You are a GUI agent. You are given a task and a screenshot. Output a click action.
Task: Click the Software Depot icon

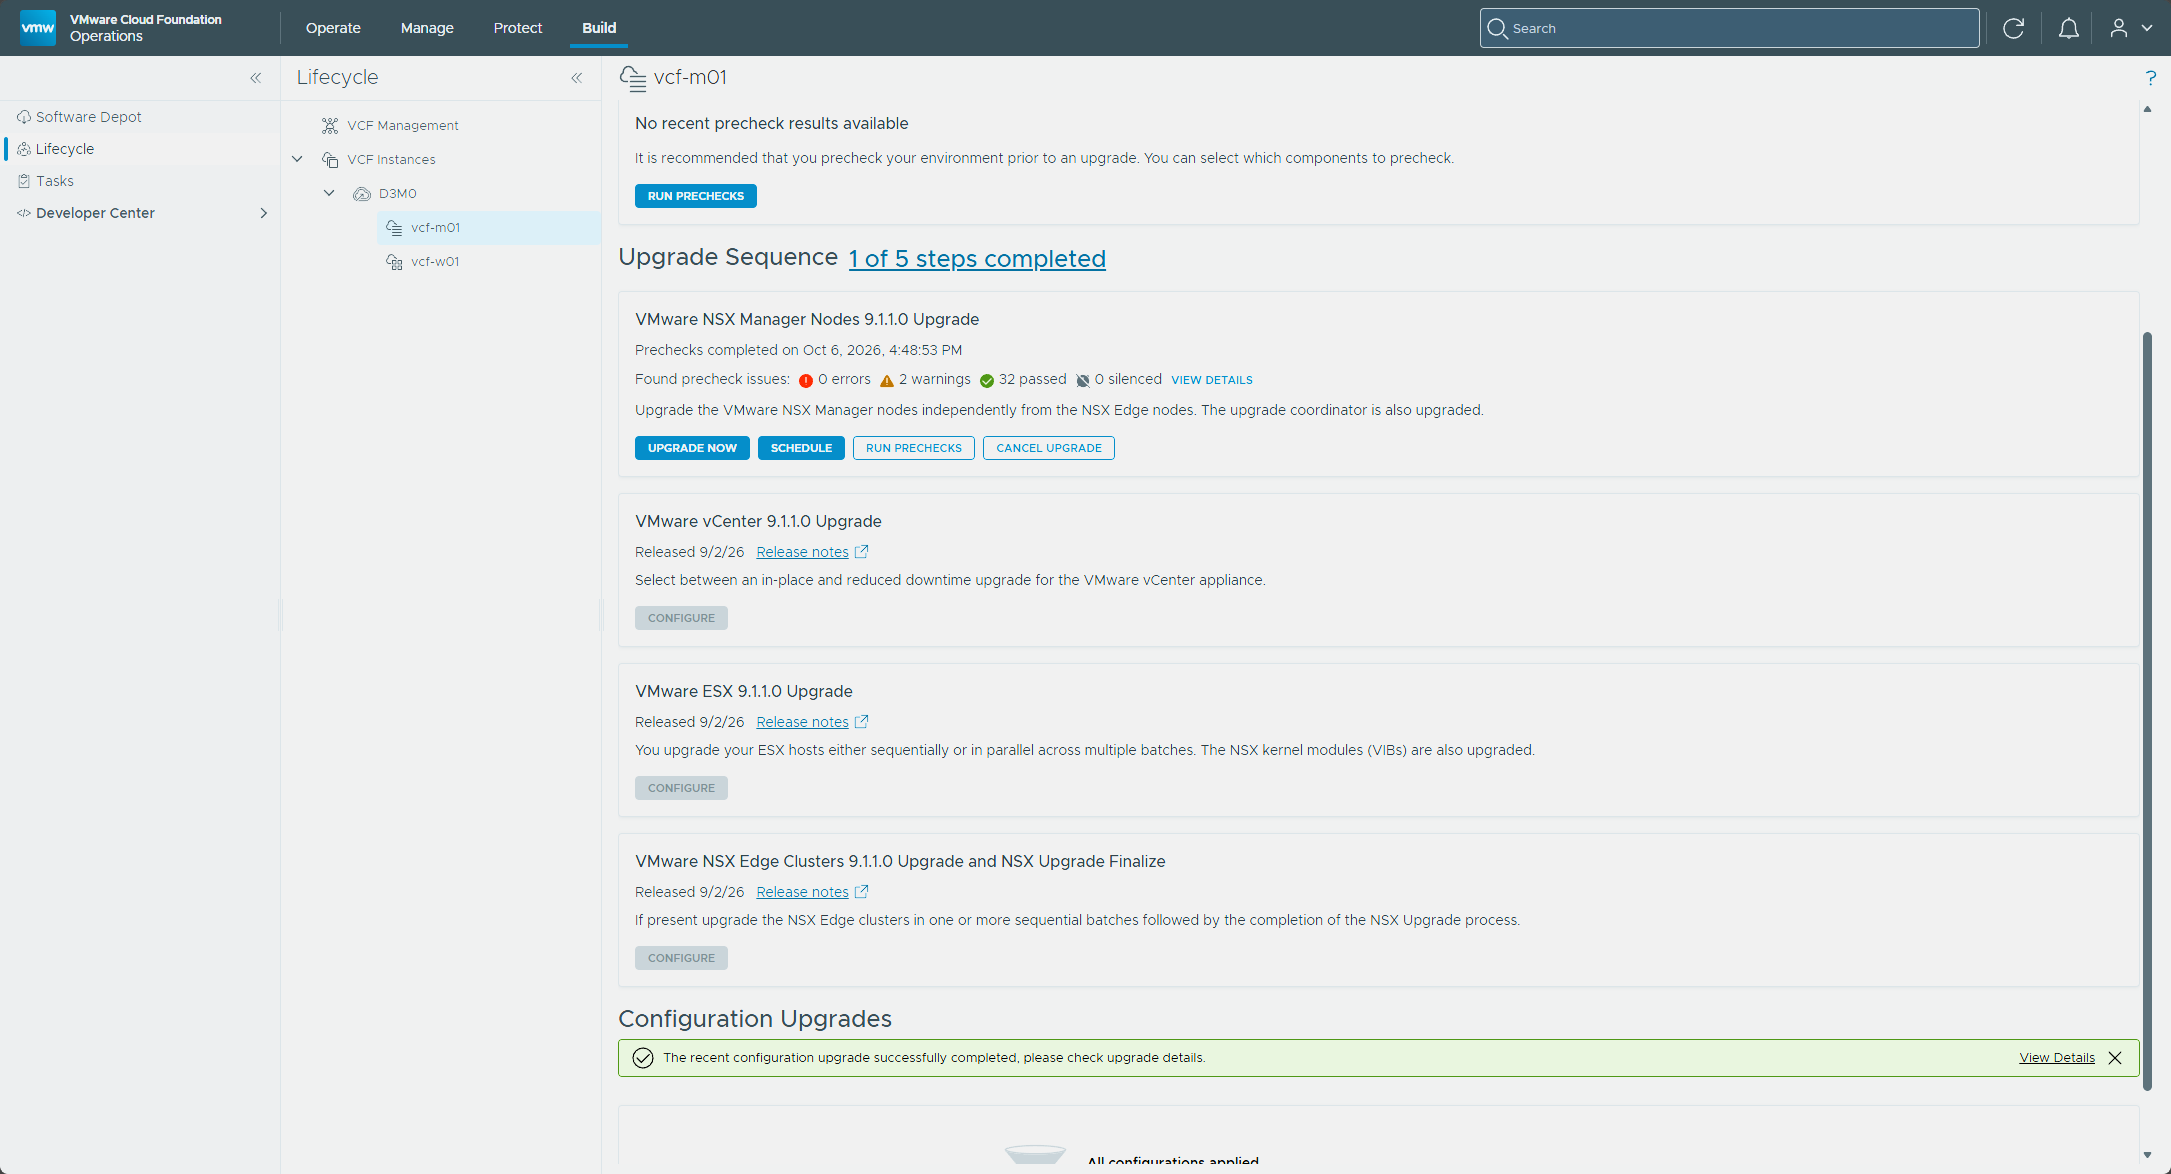coord(24,117)
